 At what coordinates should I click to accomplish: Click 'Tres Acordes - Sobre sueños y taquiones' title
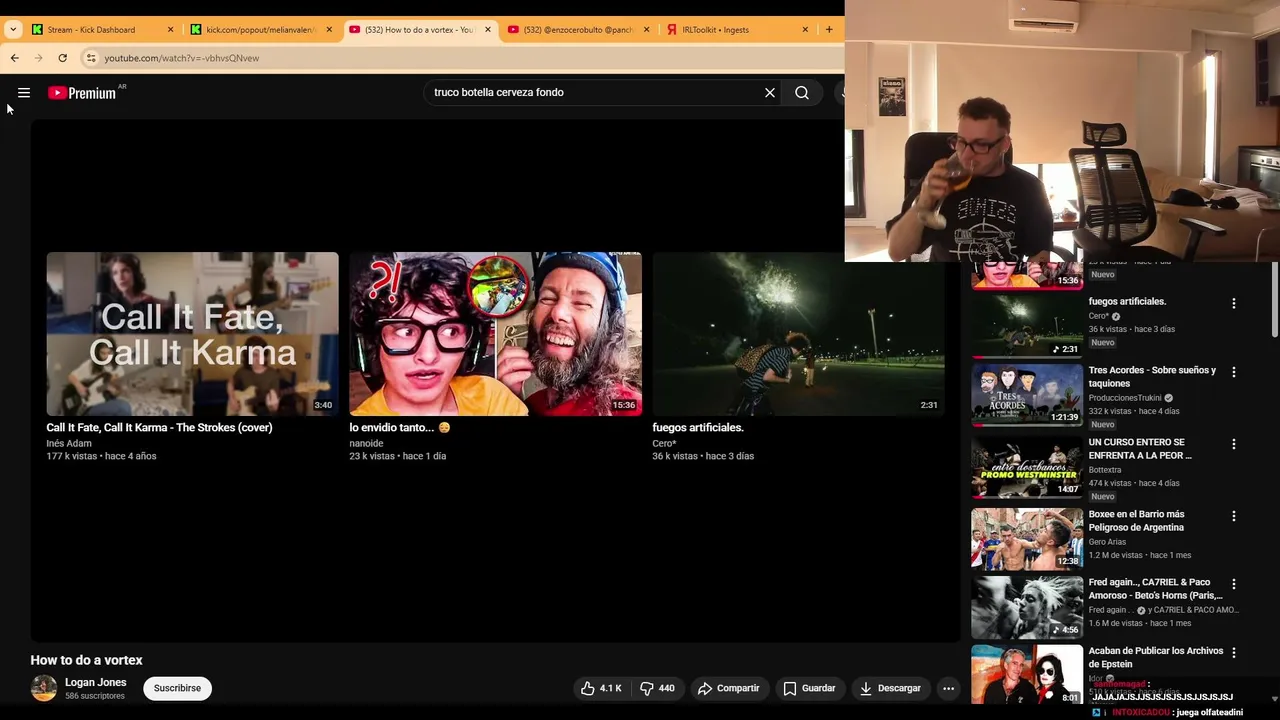click(1152, 377)
